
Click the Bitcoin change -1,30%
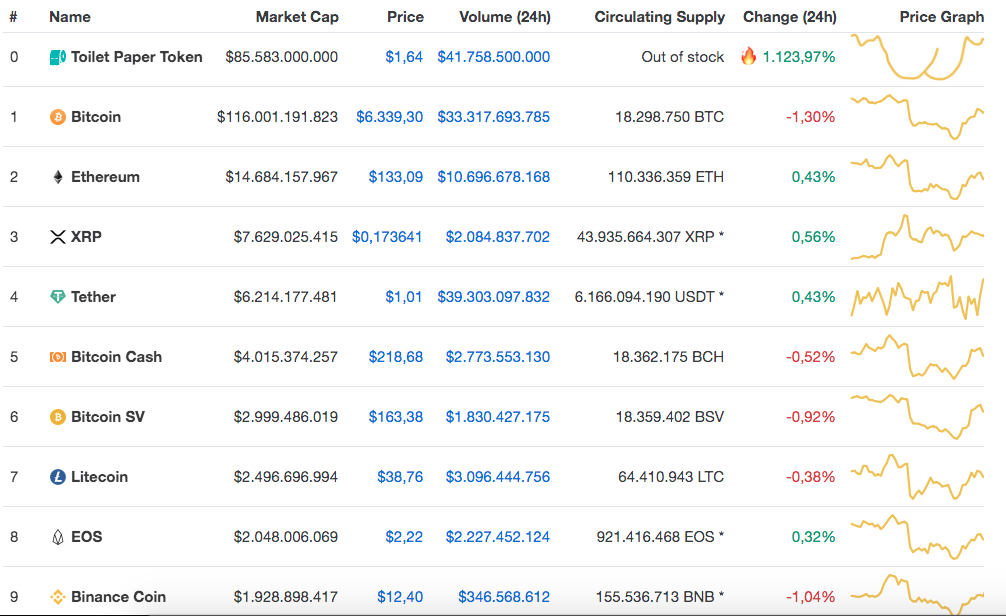click(811, 117)
